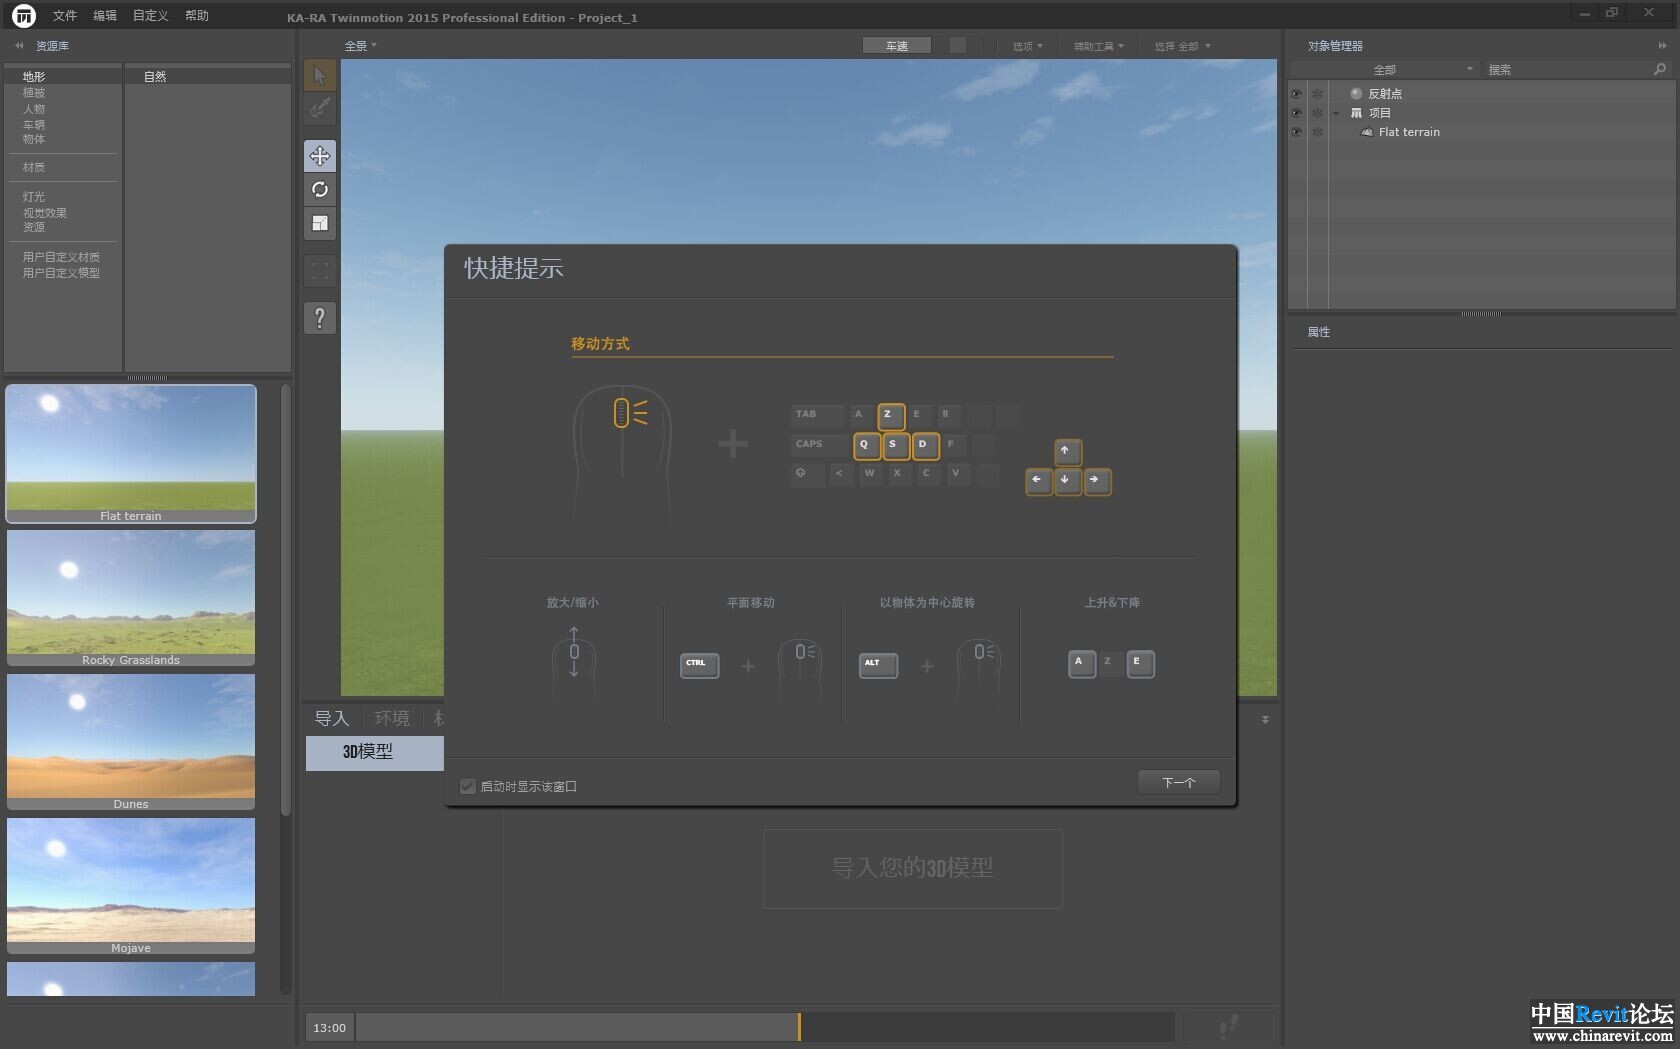Open the 辅助工具 dropdown

tap(1098, 46)
